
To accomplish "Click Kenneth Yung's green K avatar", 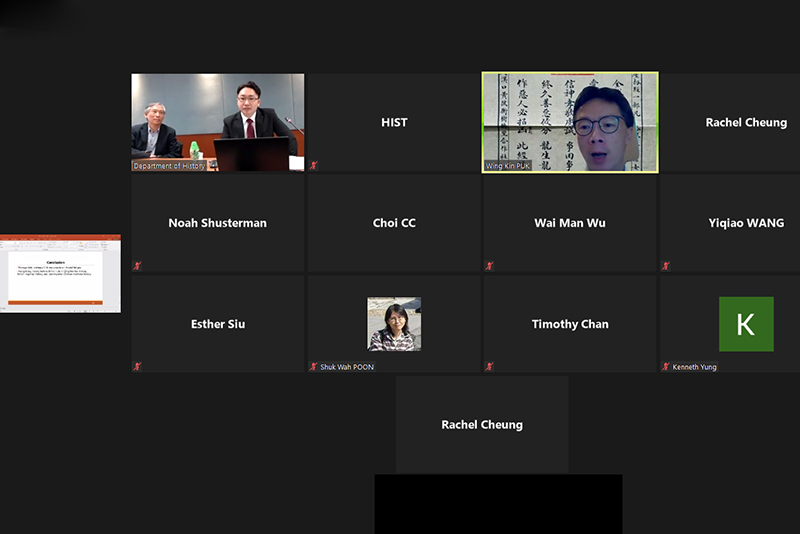I will [746, 323].
